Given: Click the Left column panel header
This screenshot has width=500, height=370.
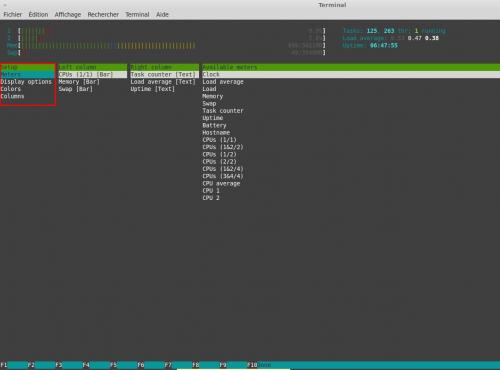Looking at the screenshot, I should click(x=93, y=67).
